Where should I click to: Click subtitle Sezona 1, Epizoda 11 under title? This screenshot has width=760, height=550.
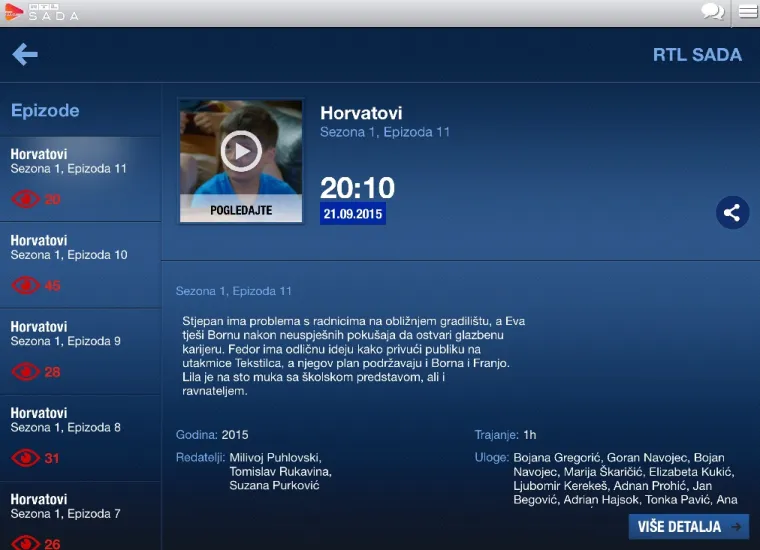[x=385, y=132]
